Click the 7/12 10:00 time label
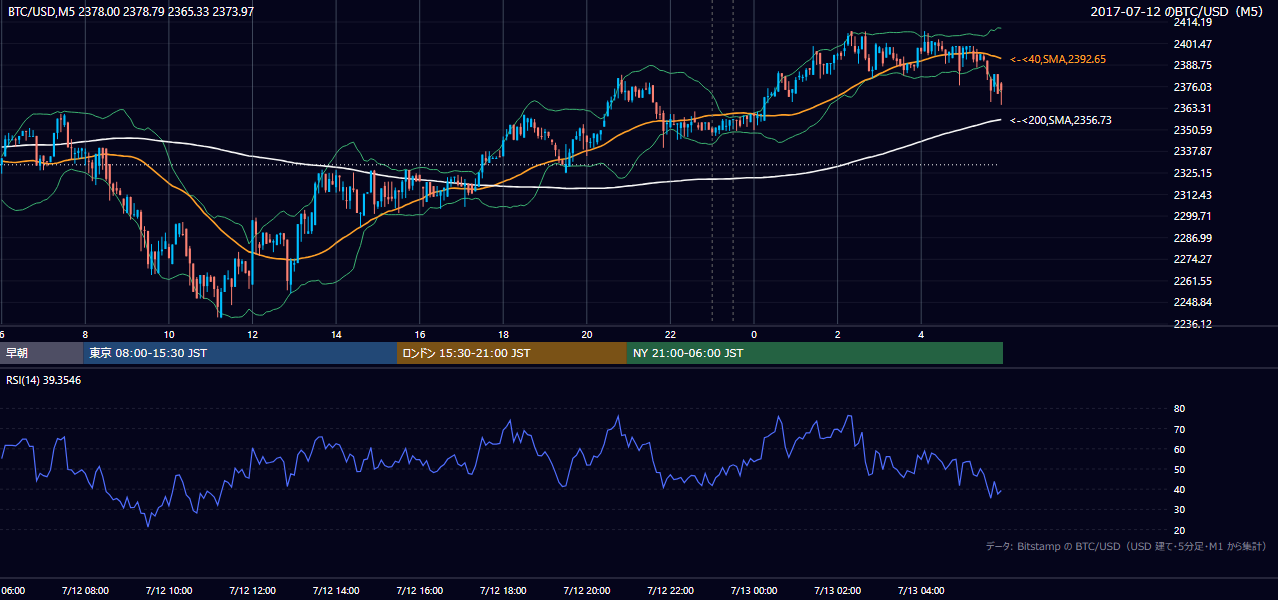The height and width of the screenshot is (600, 1278). (x=169, y=591)
